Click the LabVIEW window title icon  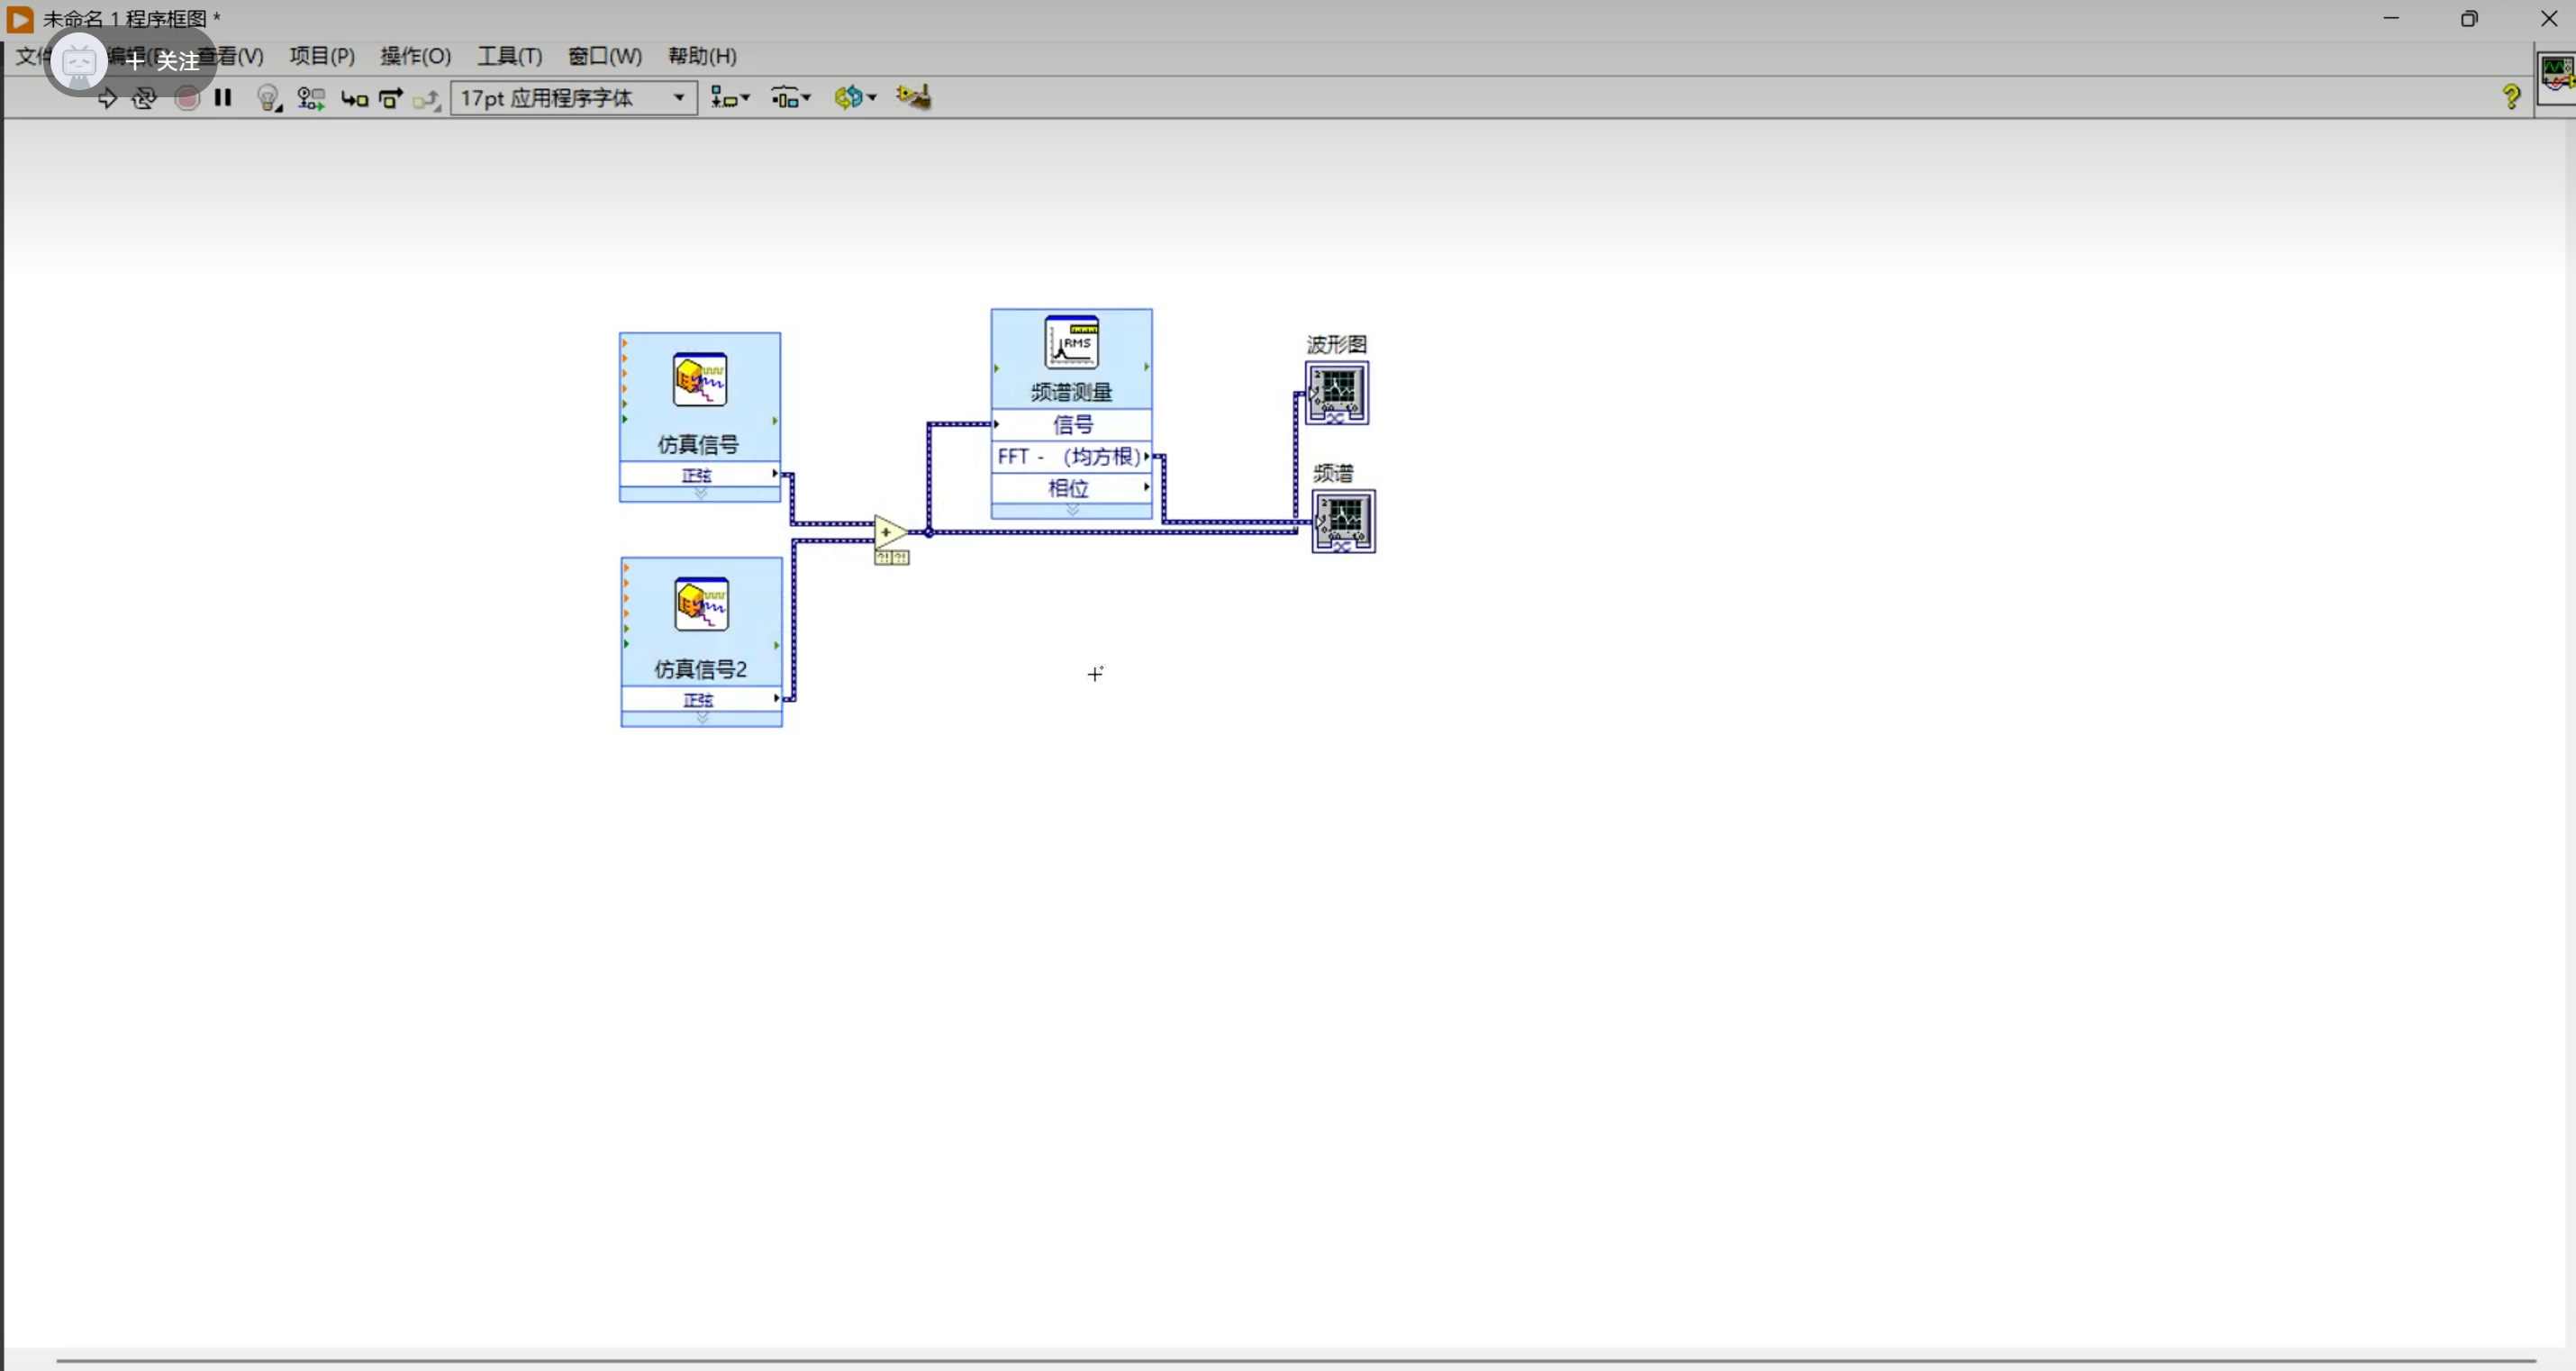(x=19, y=19)
